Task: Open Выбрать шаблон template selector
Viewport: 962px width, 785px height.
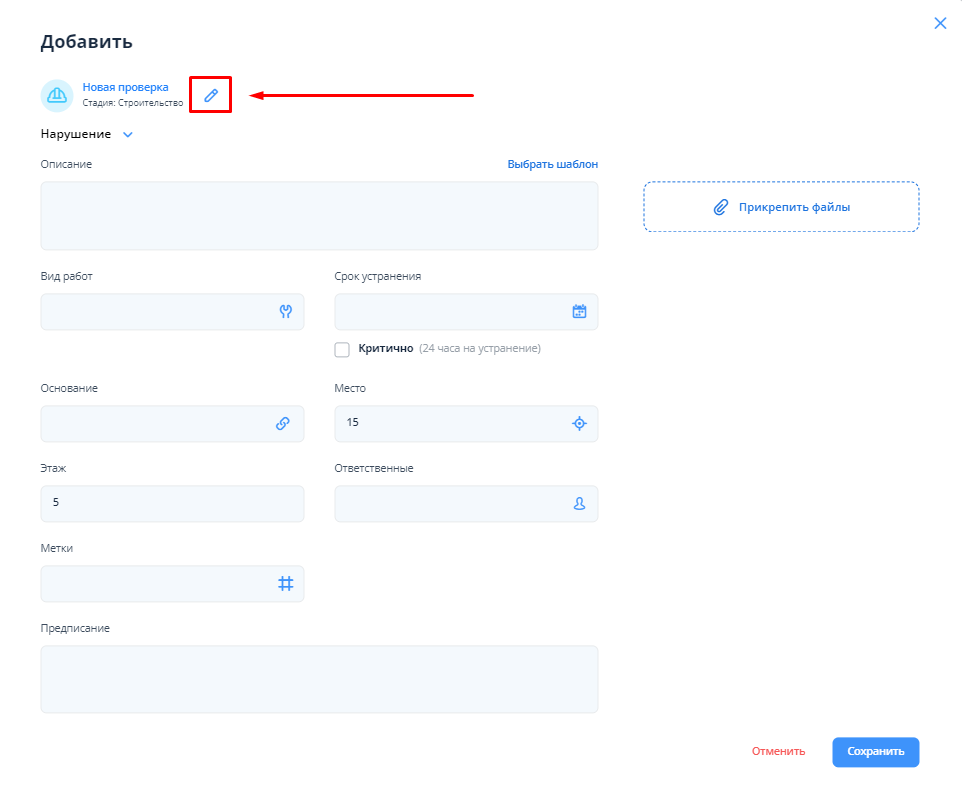Action: [552, 164]
